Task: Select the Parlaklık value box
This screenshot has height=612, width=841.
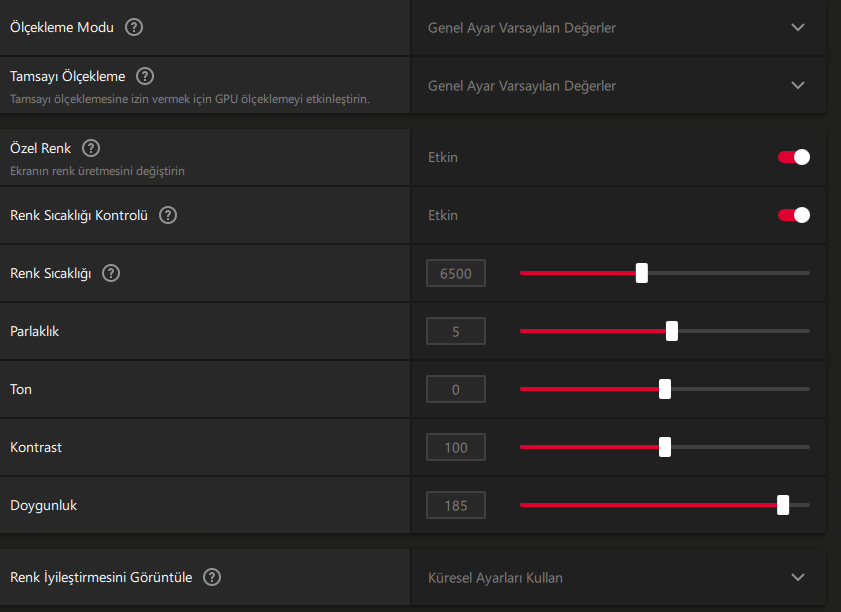Action: coord(455,331)
